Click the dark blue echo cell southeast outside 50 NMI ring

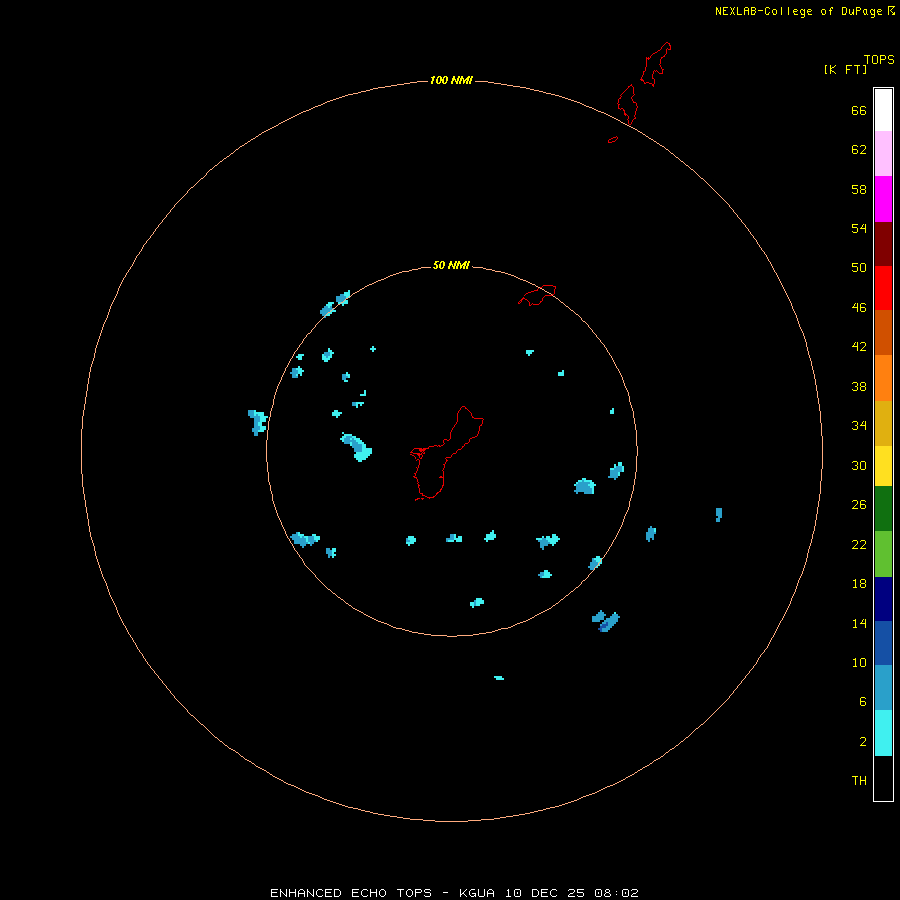tap(606, 622)
